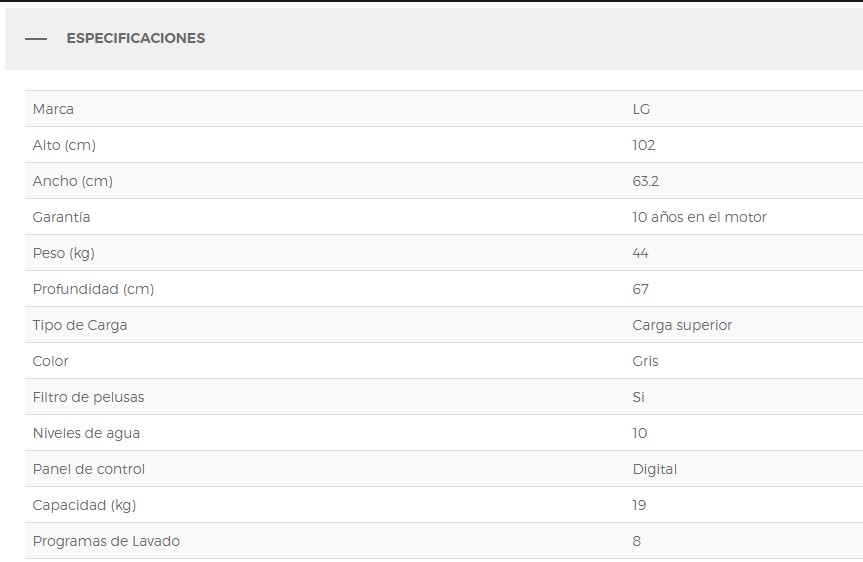Click the 63.2 width value
The image size is (863, 562).
(x=646, y=181)
